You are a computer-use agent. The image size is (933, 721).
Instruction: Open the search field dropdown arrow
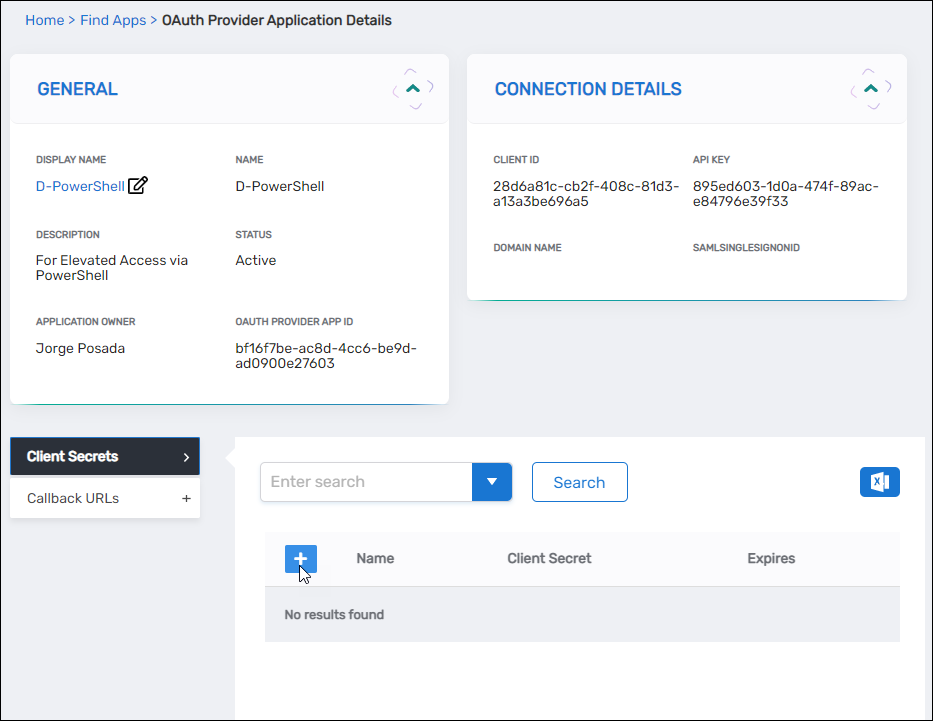pyautogui.click(x=491, y=482)
